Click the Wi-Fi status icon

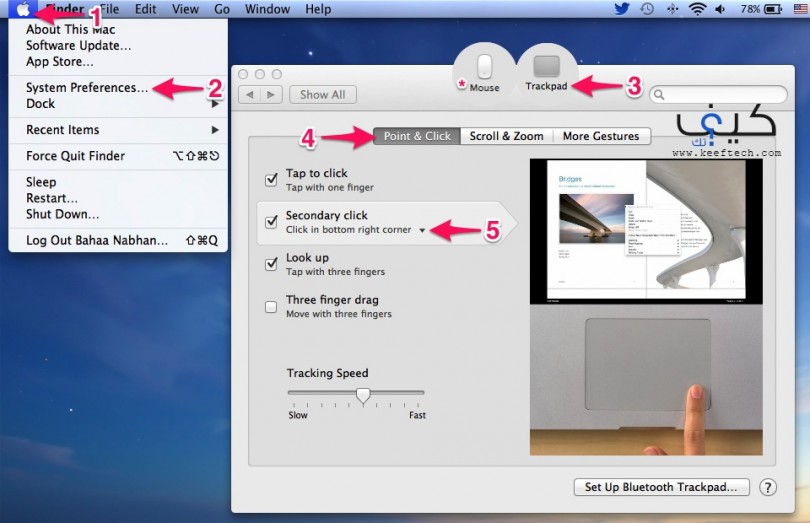(x=696, y=10)
